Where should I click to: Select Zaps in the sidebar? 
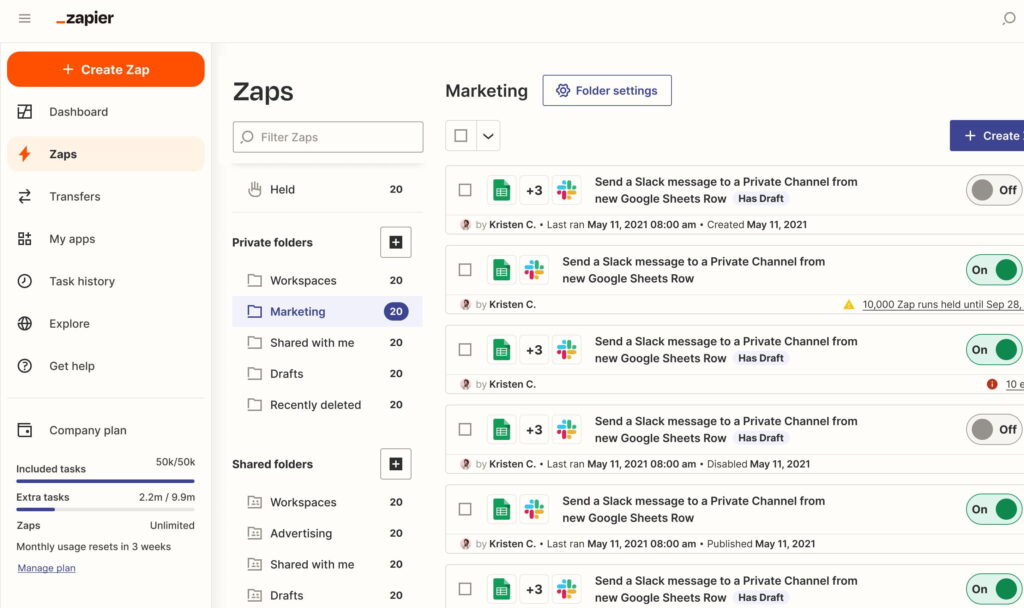coord(106,154)
